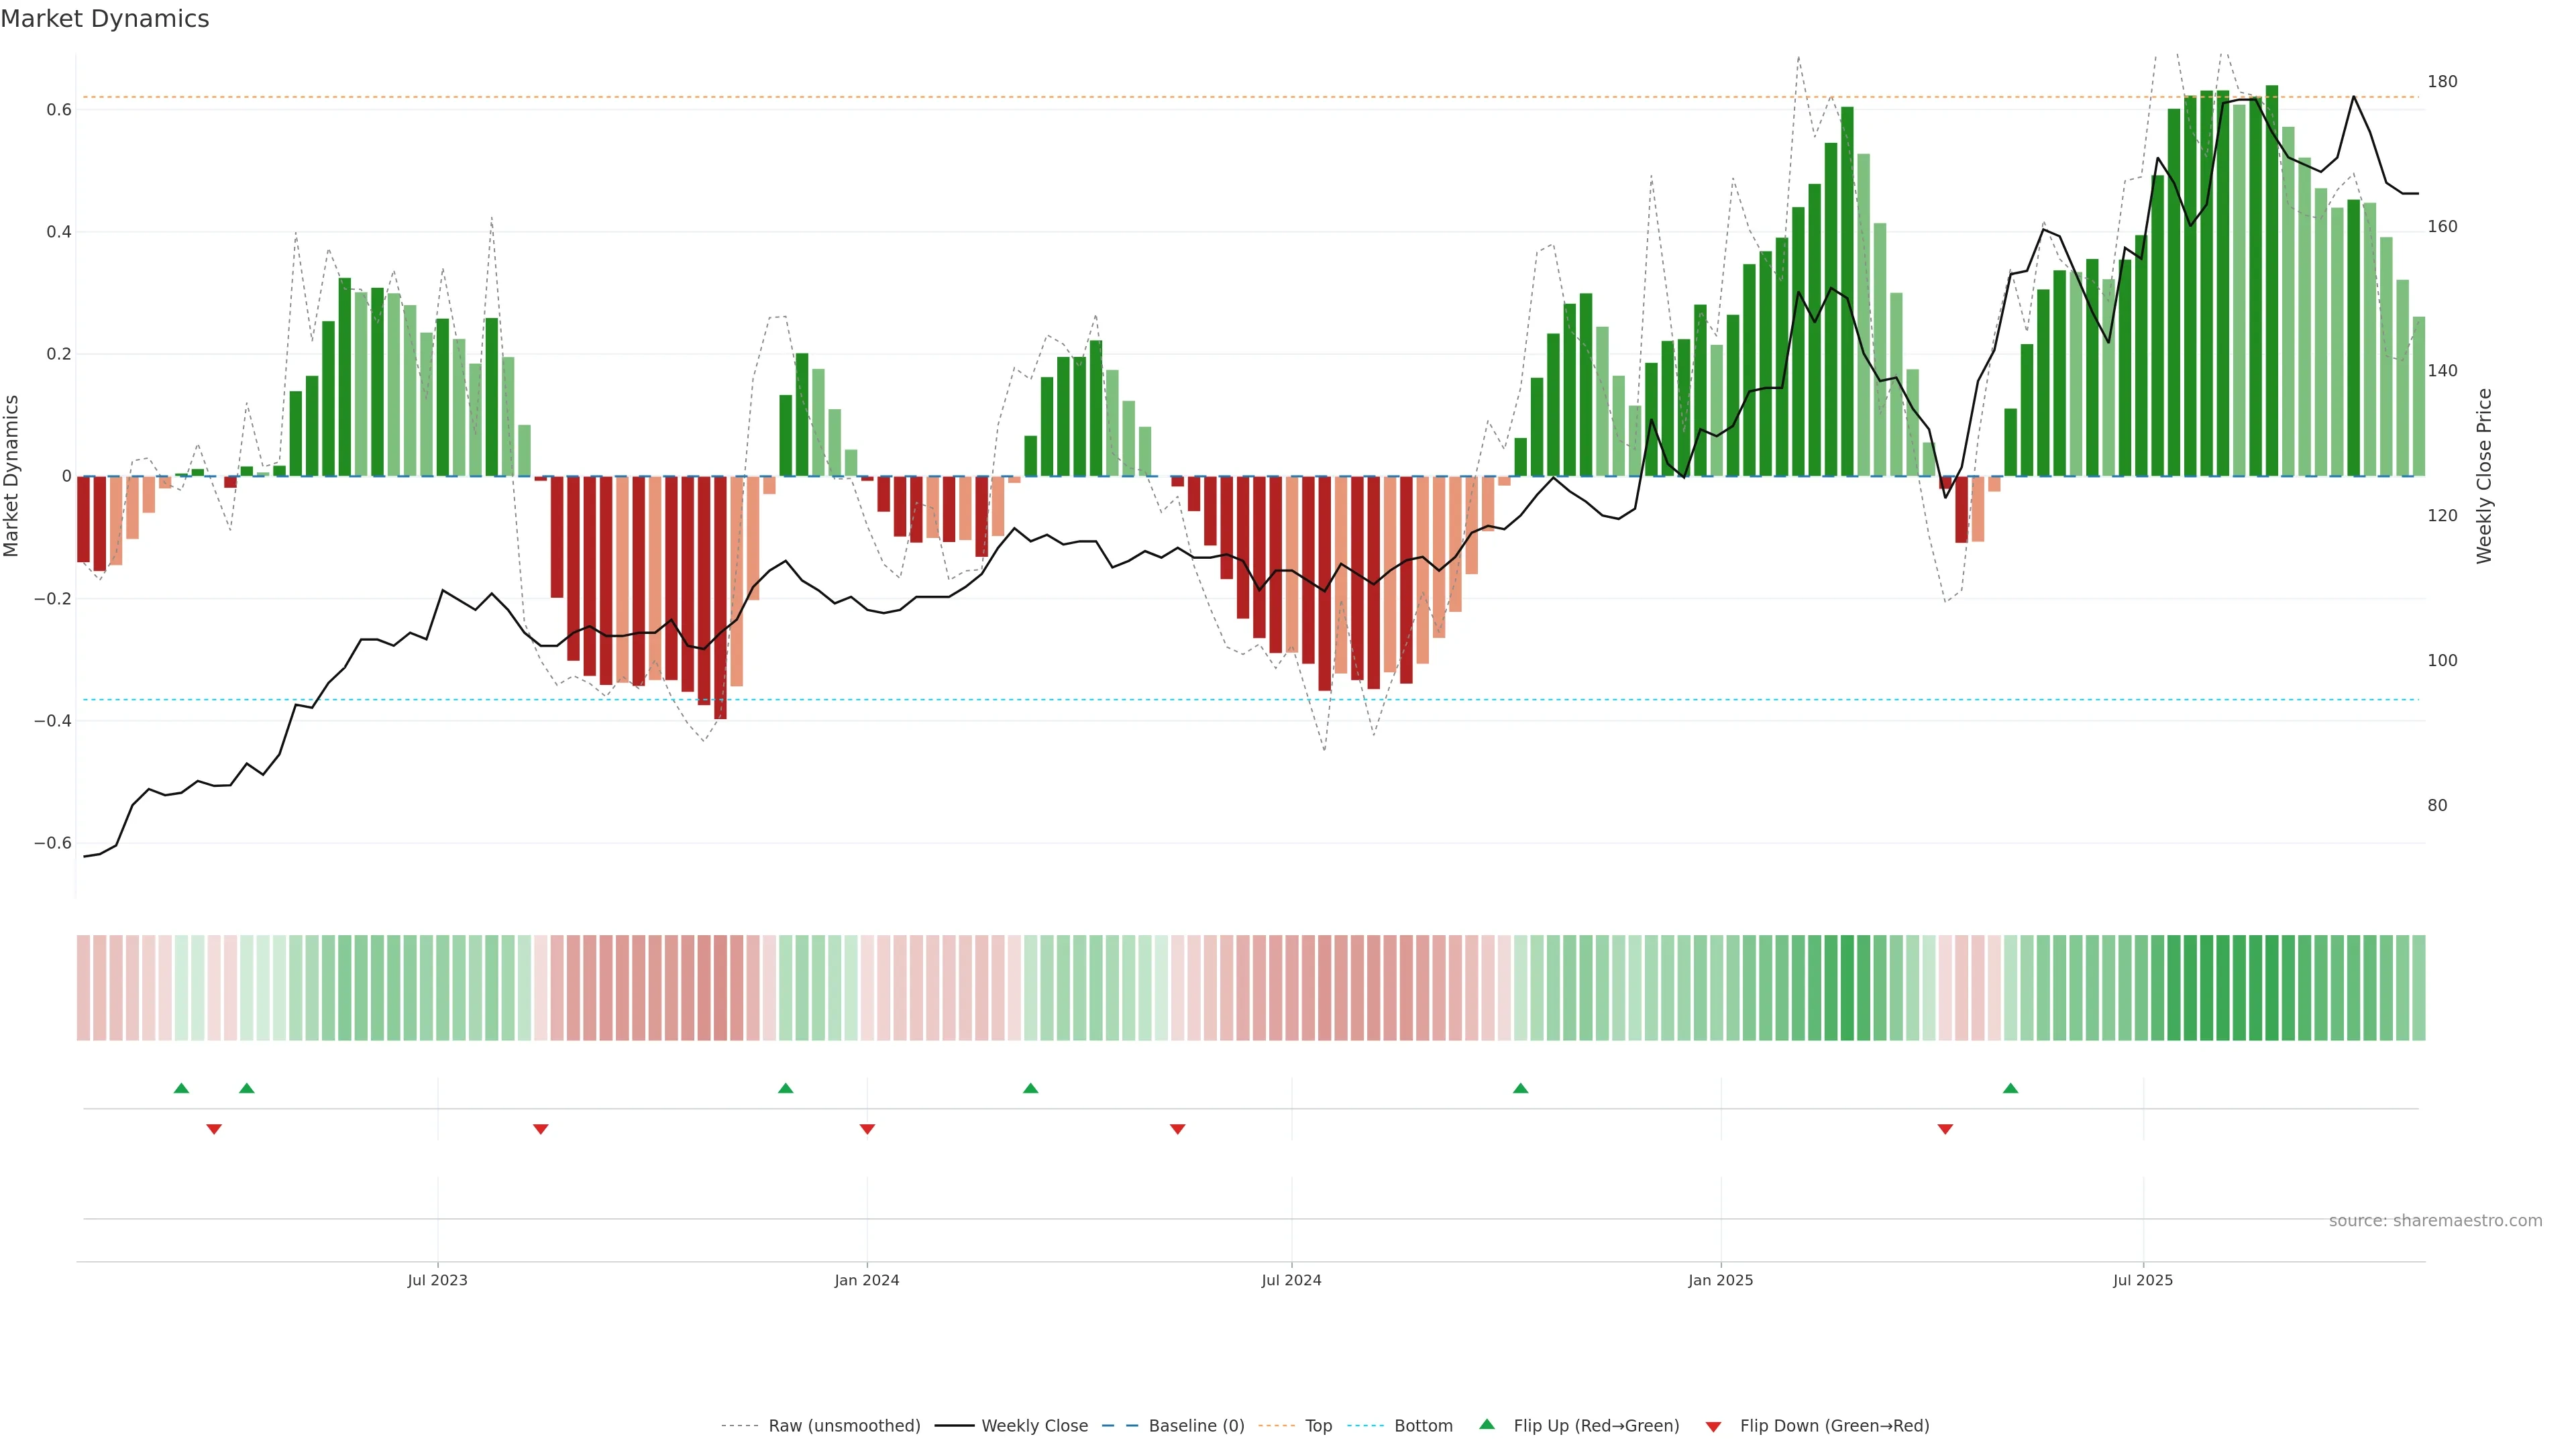Click the last green flip-up triangle marker
This screenshot has width=2576, height=1449.
click(x=2010, y=1088)
